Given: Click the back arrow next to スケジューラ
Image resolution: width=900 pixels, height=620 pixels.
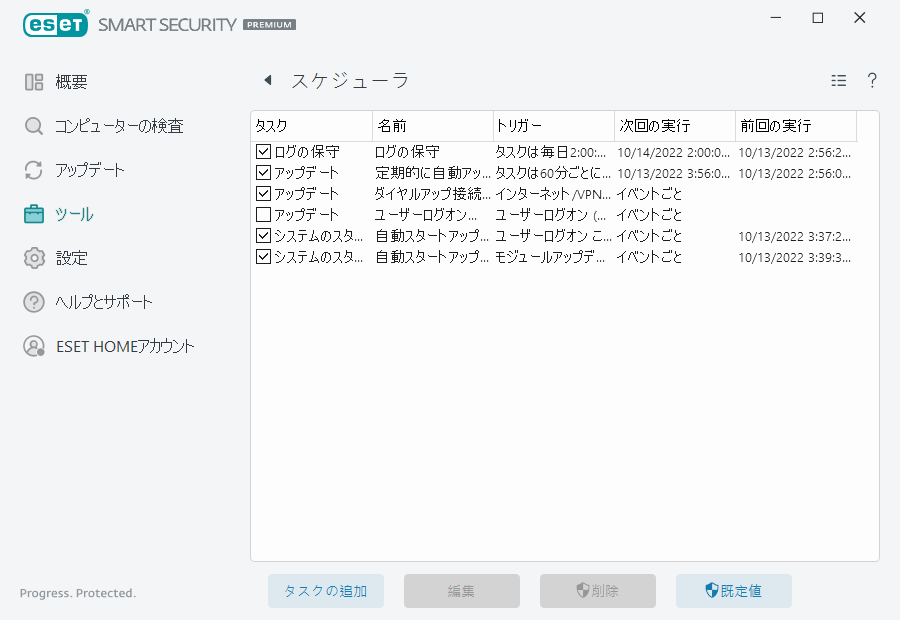Looking at the screenshot, I should click(x=266, y=79).
